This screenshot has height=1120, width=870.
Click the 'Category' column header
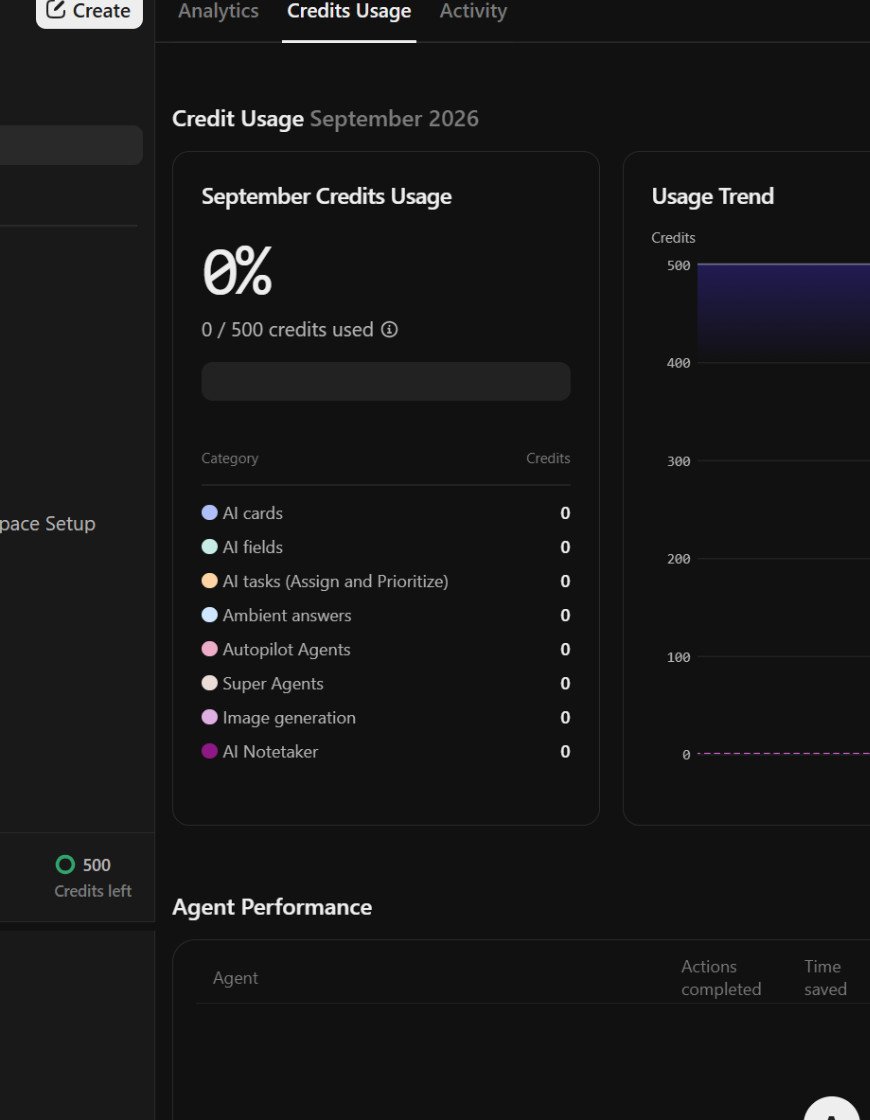tap(230, 459)
